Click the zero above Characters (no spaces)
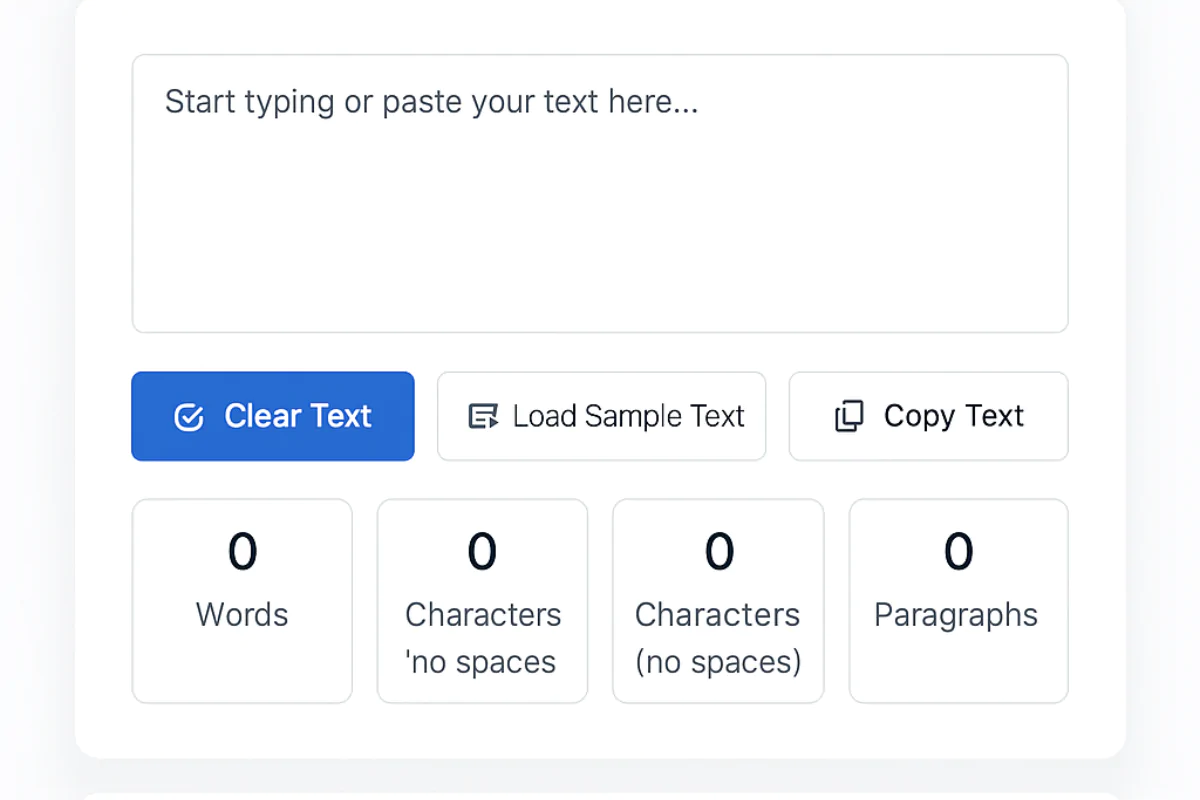1200x800 pixels. (x=717, y=551)
